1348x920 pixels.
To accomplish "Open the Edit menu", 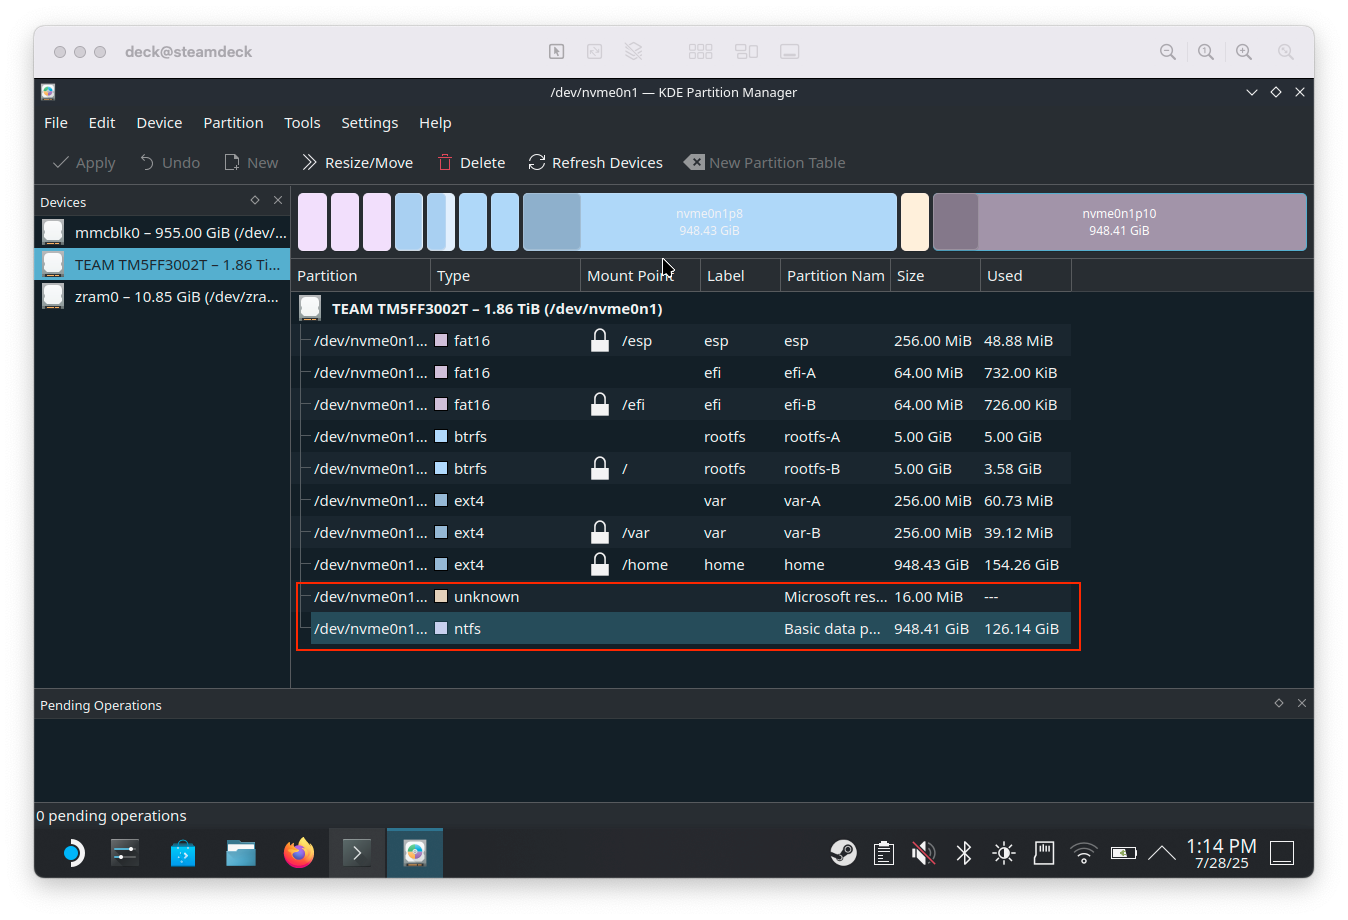I will pyautogui.click(x=102, y=123).
